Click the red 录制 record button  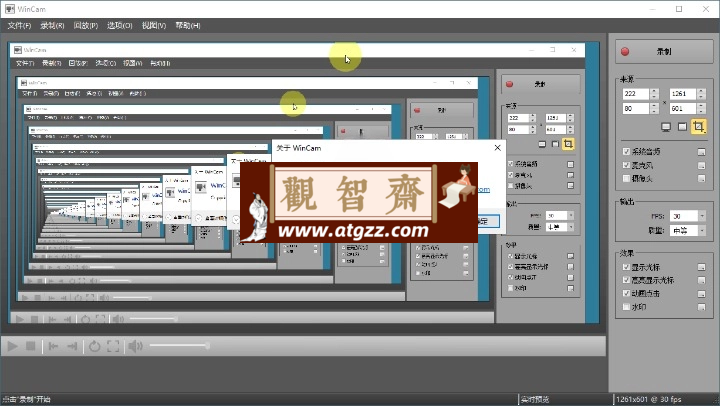pos(664,51)
